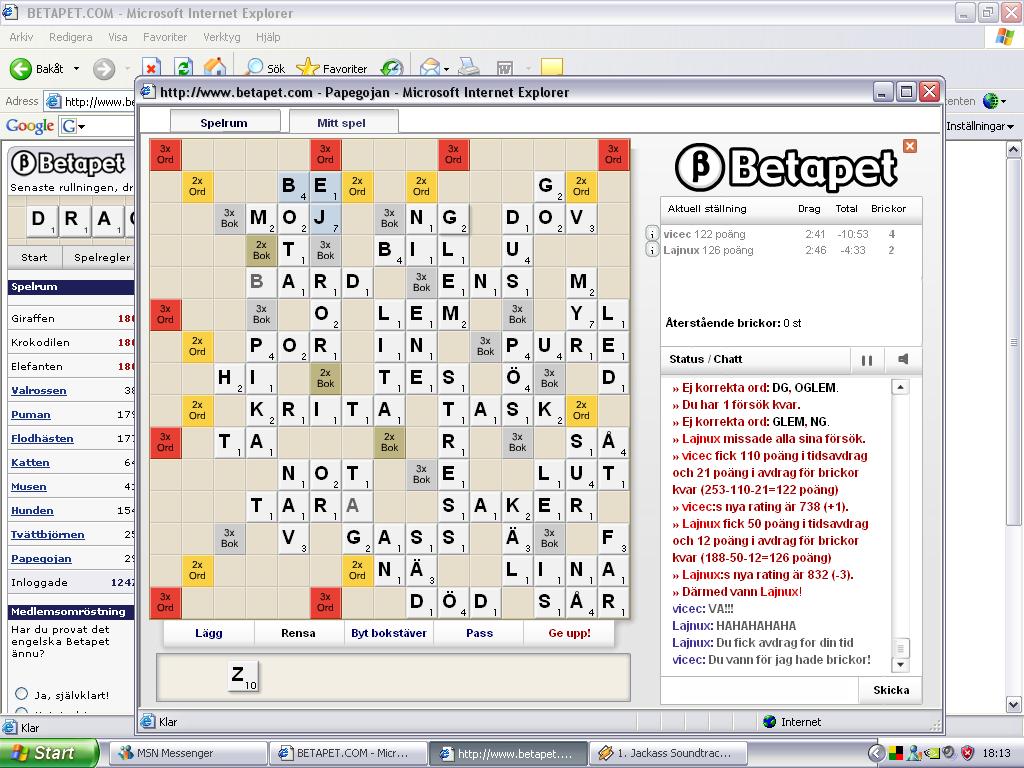Click the Pass button
The height and width of the screenshot is (768, 1024).
point(479,633)
